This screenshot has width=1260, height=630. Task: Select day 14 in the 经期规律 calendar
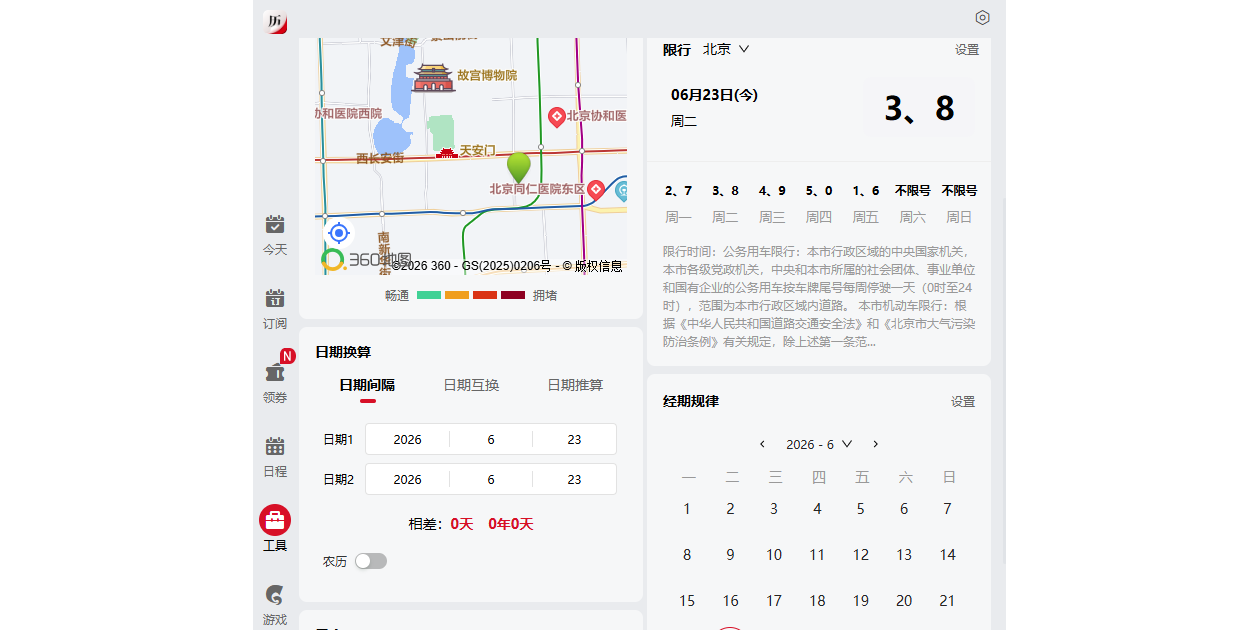(947, 555)
